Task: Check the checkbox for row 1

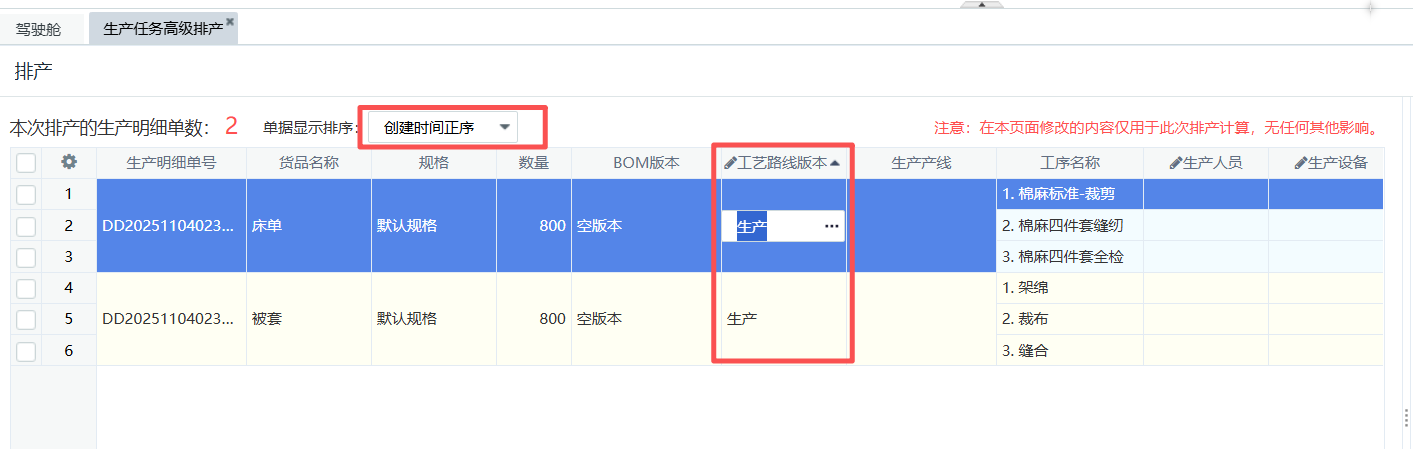Action: point(26,194)
